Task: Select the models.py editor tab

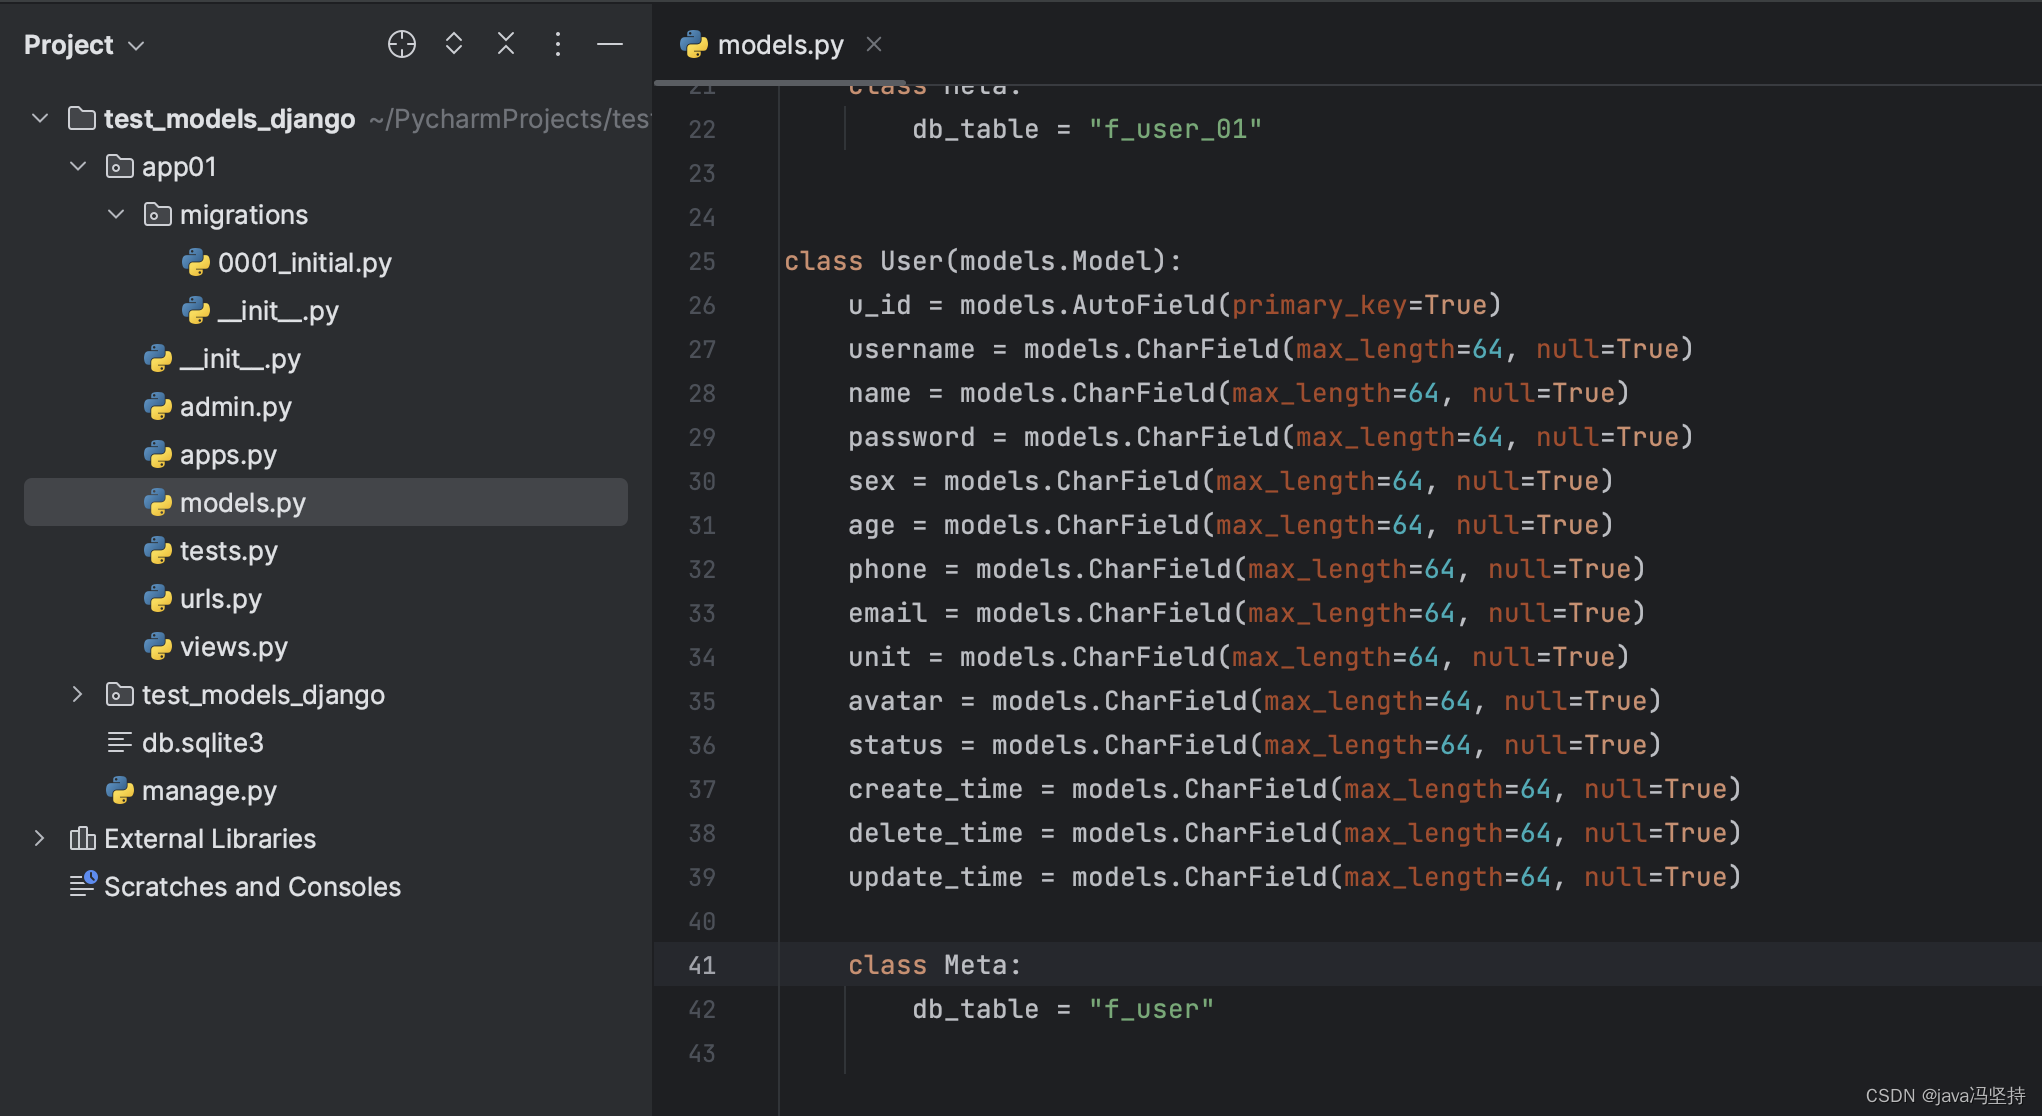Action: tap(779, 45)
